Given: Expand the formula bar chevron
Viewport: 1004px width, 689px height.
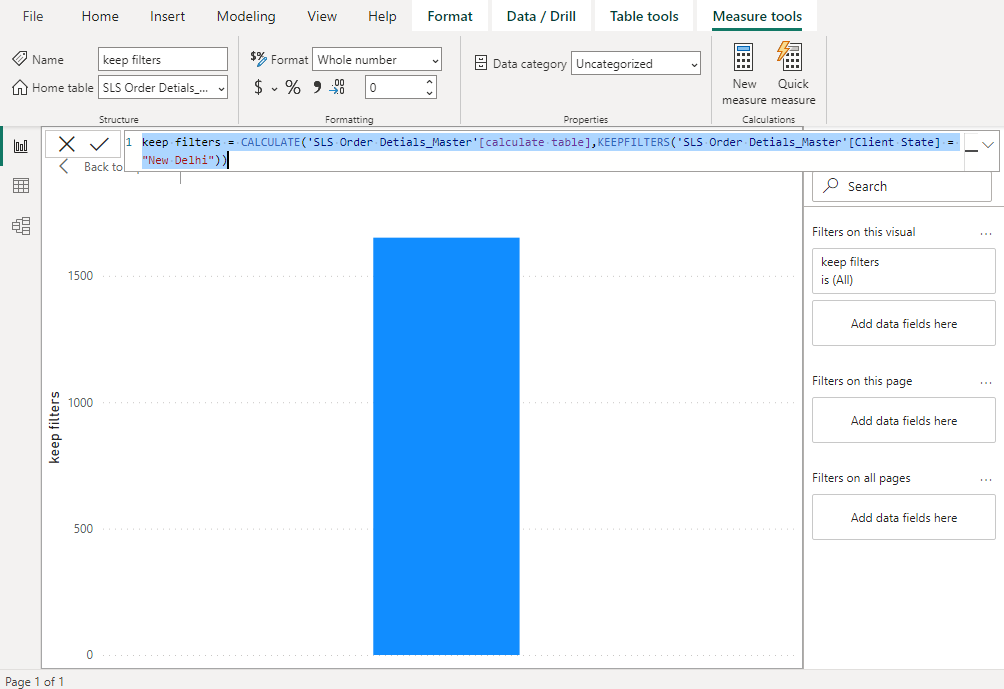Looking at the screenshot, I should click(x=987, y=145).
